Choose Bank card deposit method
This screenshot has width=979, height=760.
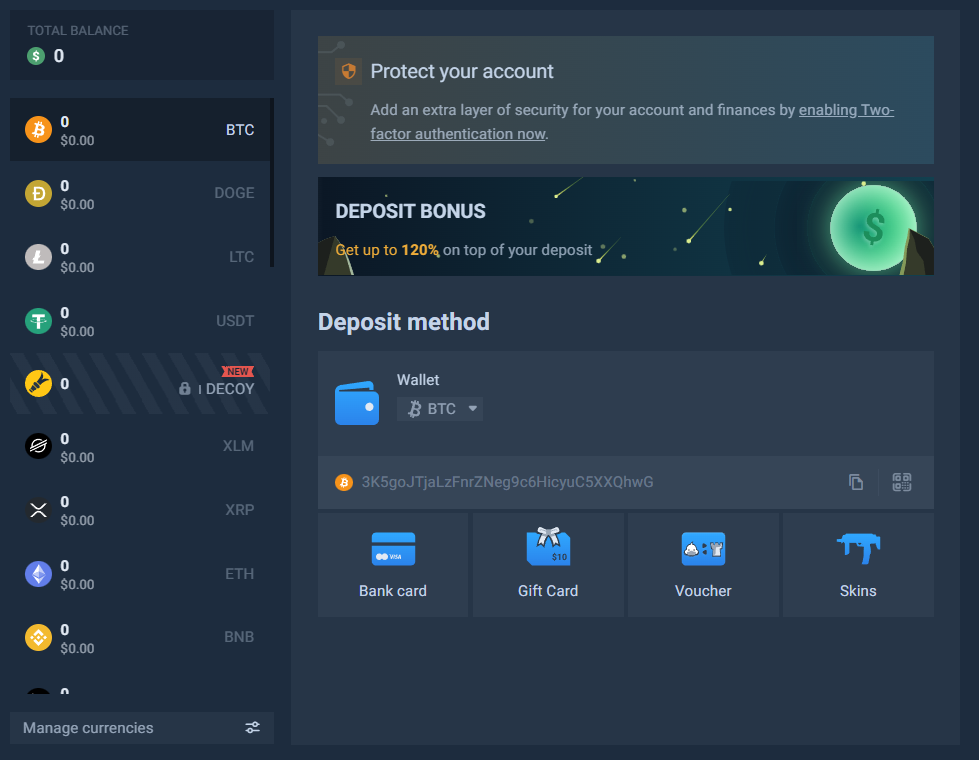point(393,565)
